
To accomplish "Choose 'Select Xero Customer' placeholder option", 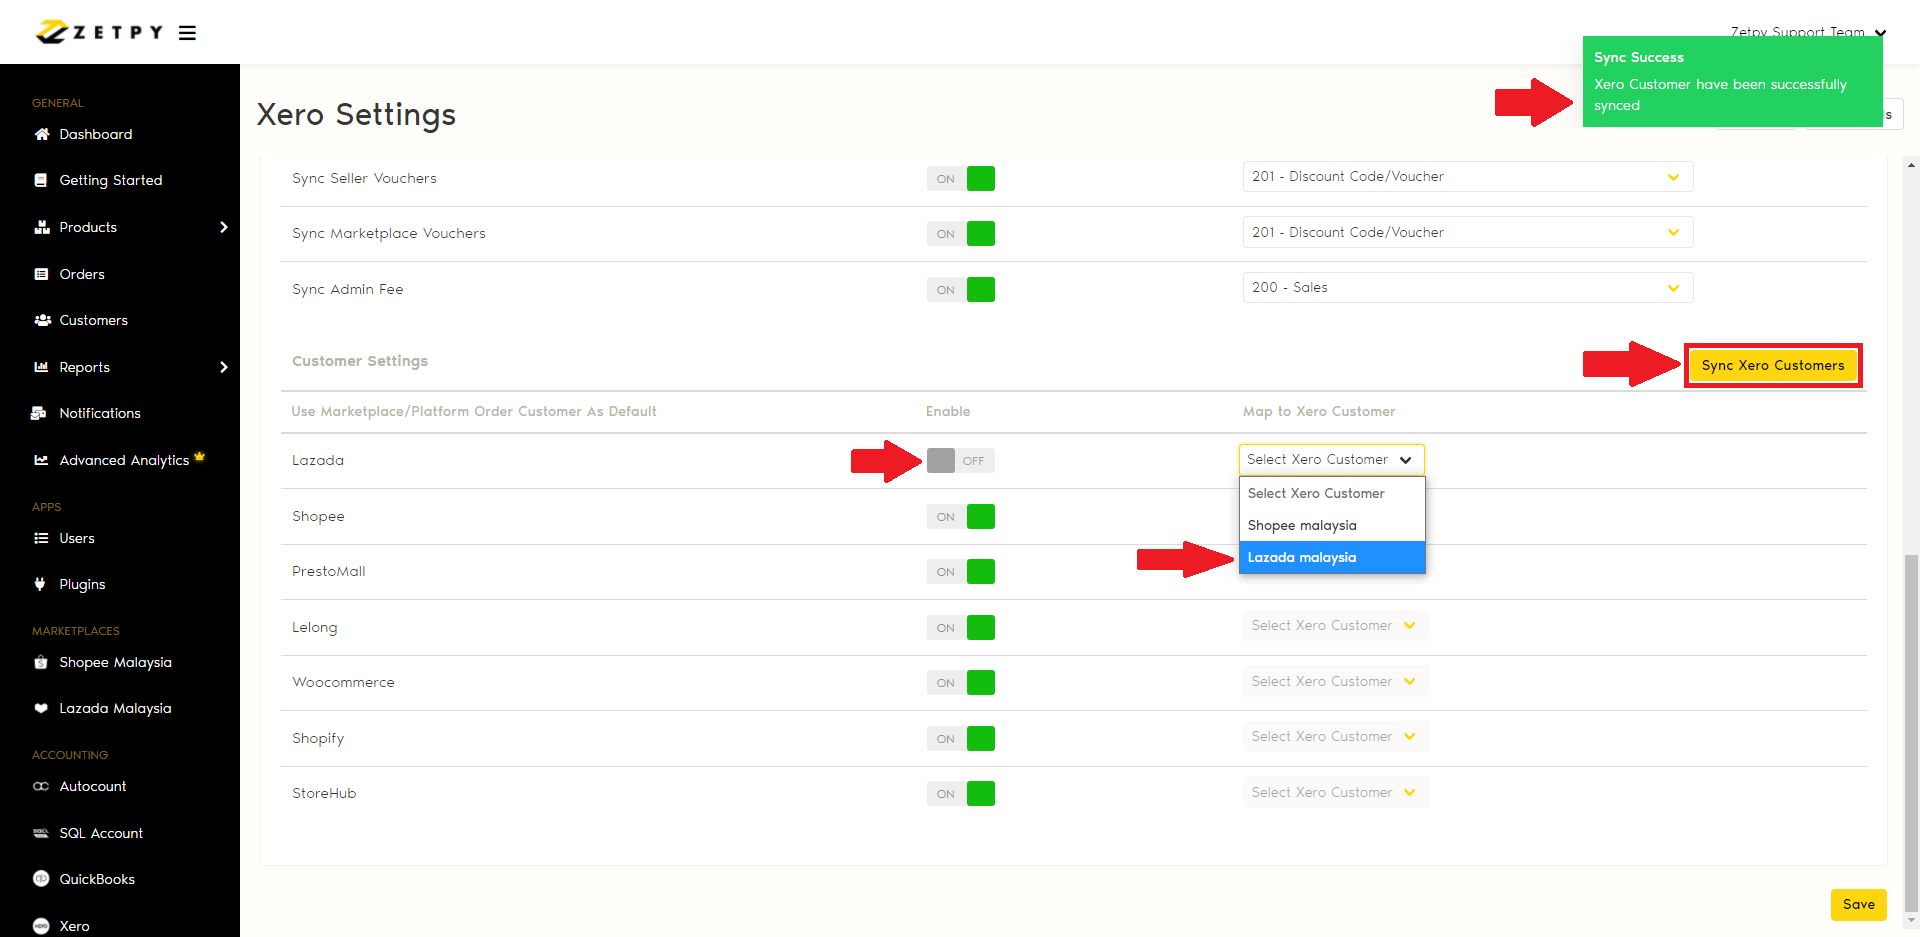I will pos(1332,494).
